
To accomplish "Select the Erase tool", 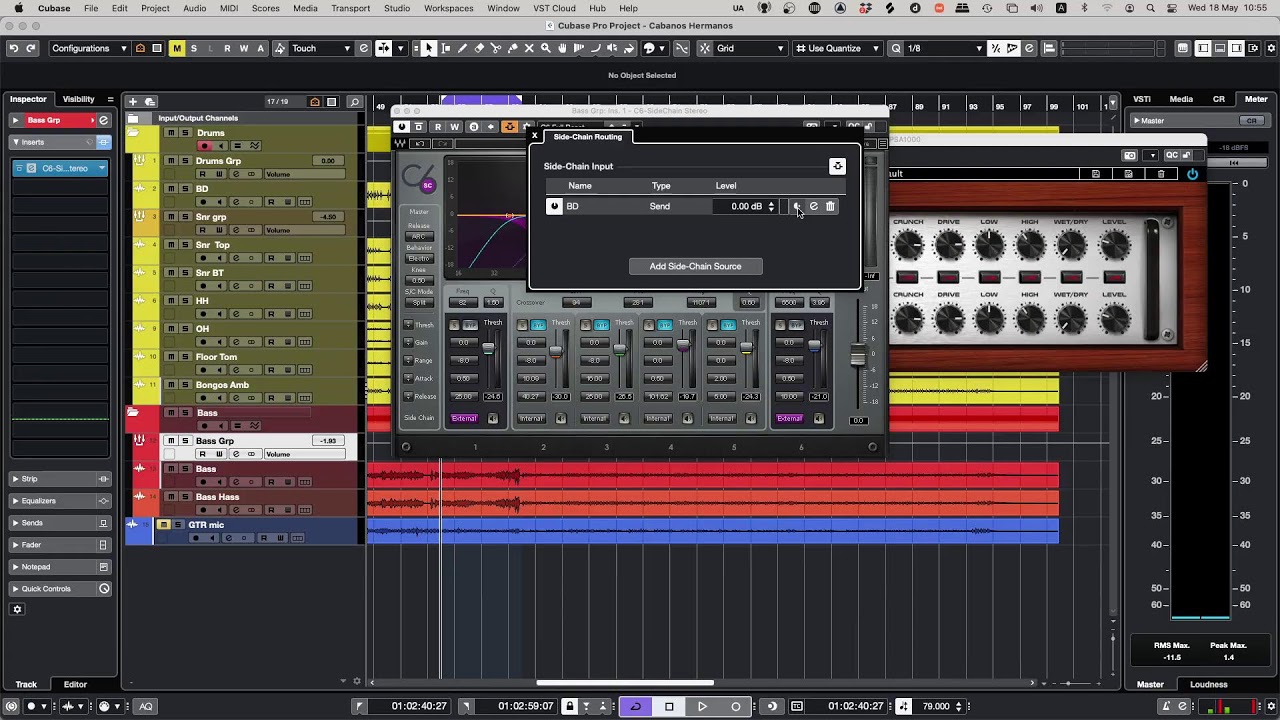I will (479, 48).
